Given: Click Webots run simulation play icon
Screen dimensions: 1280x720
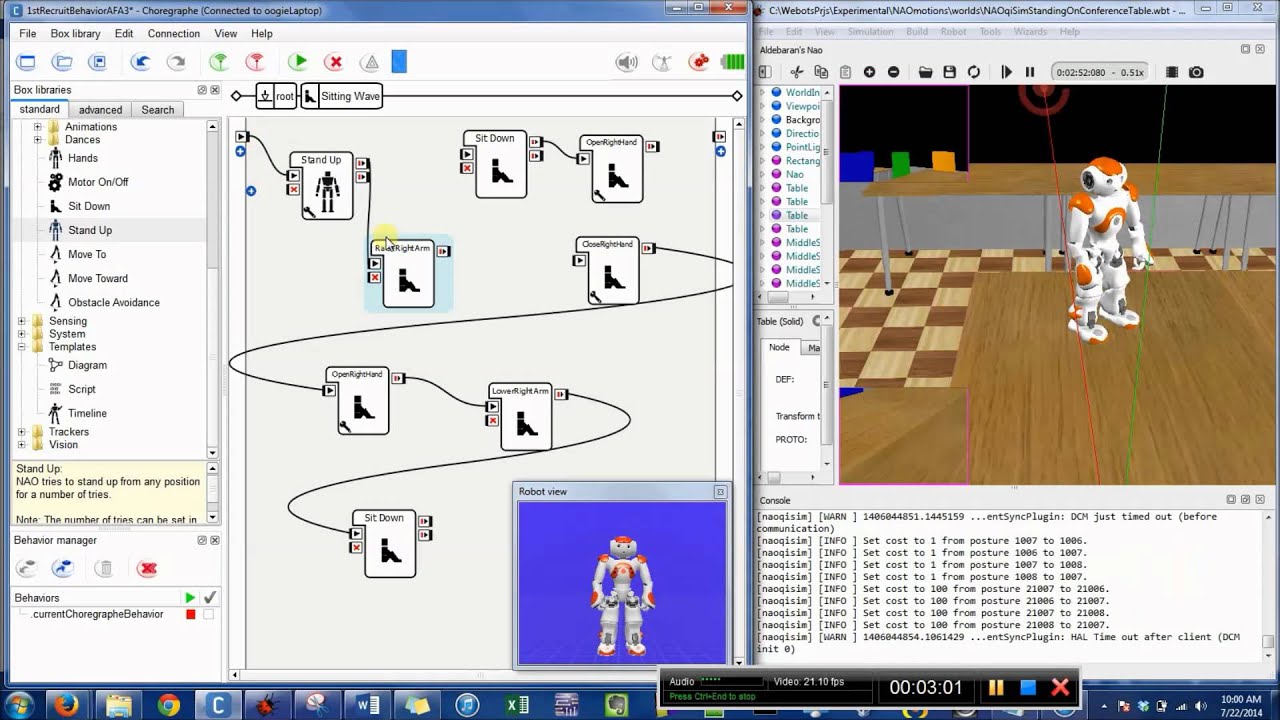Looking at the screenshot, I should pyautogui.click(x=1006, y=72).
